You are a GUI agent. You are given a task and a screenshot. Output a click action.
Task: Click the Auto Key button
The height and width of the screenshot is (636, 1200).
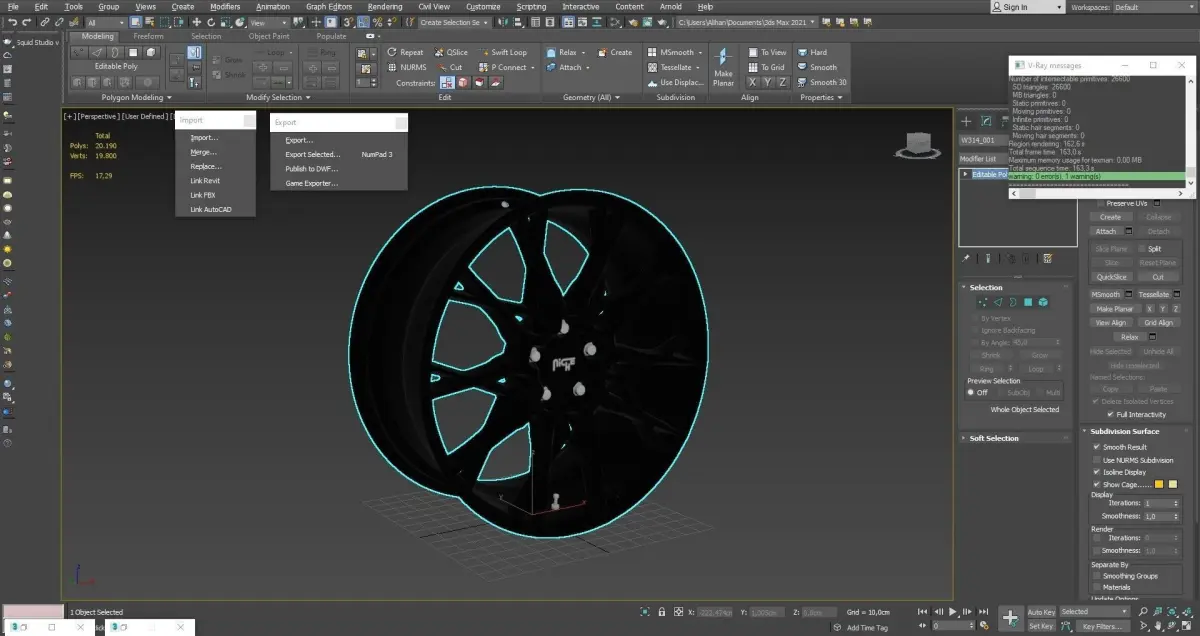click(1041, 611)
